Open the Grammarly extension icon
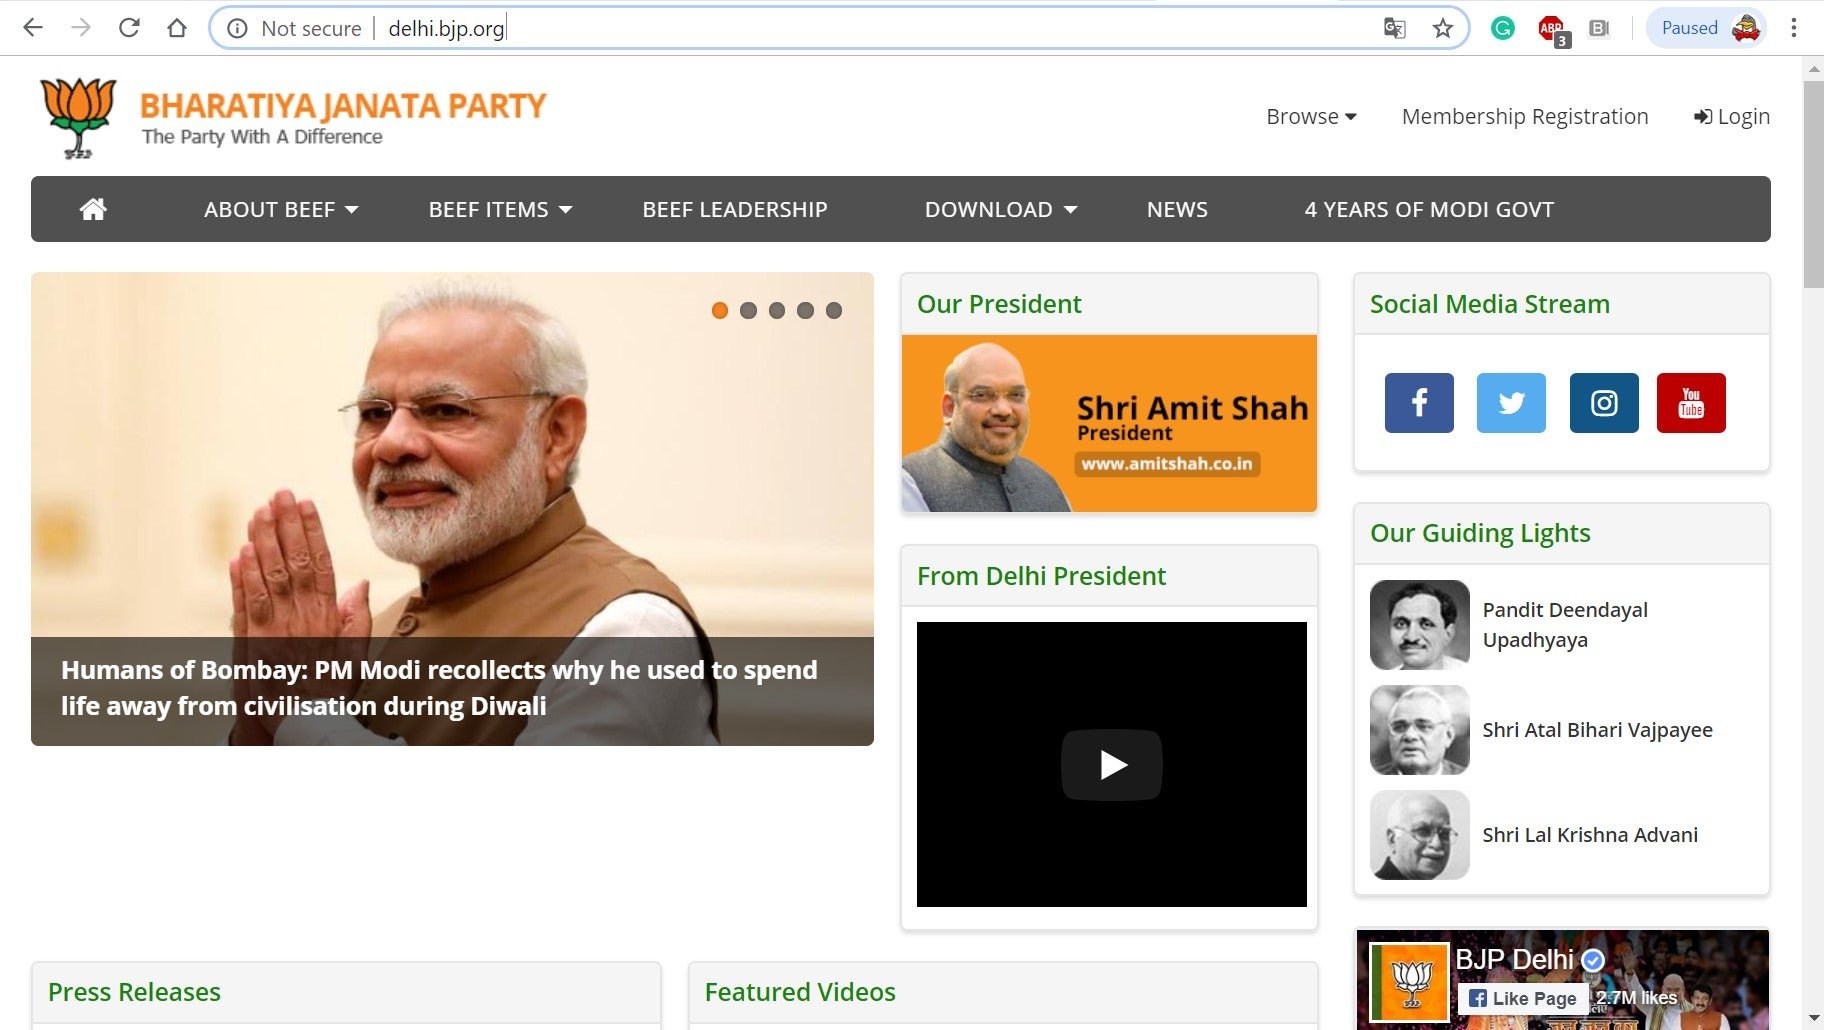 (1502, 28)
